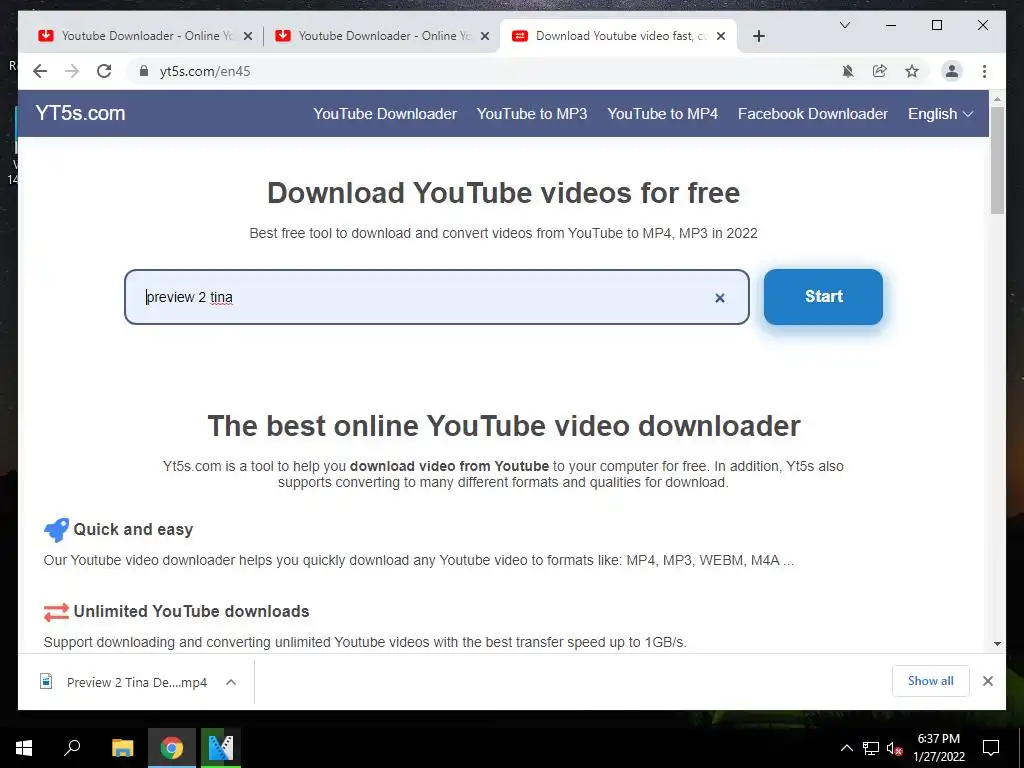Click Chrome icon in taskbar
Image resolution: width=1024 pixels, height=768 pixels.
point(172,748)
